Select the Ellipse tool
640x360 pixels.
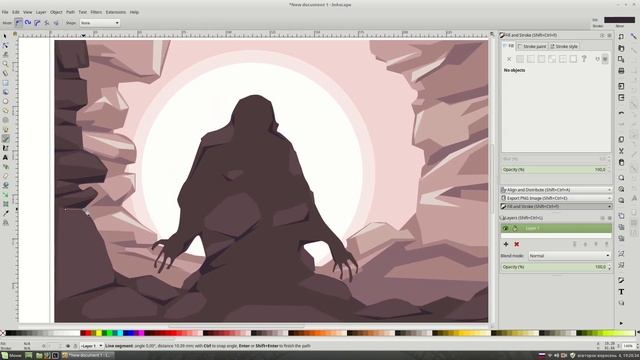click(x=5, y=101)
